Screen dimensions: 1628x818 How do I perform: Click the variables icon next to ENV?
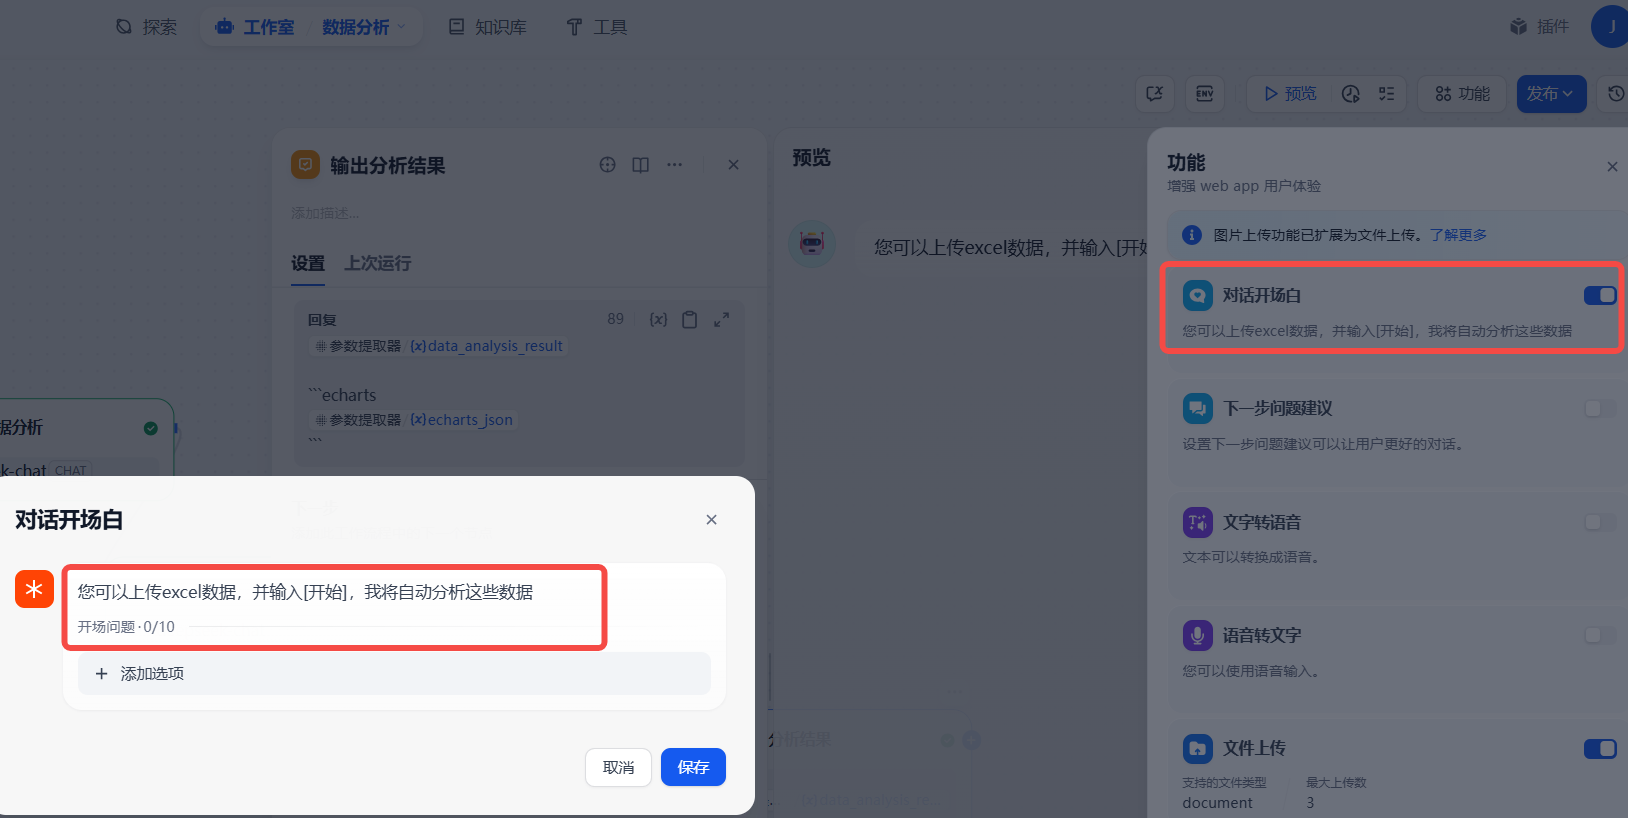coord(1155,94)
